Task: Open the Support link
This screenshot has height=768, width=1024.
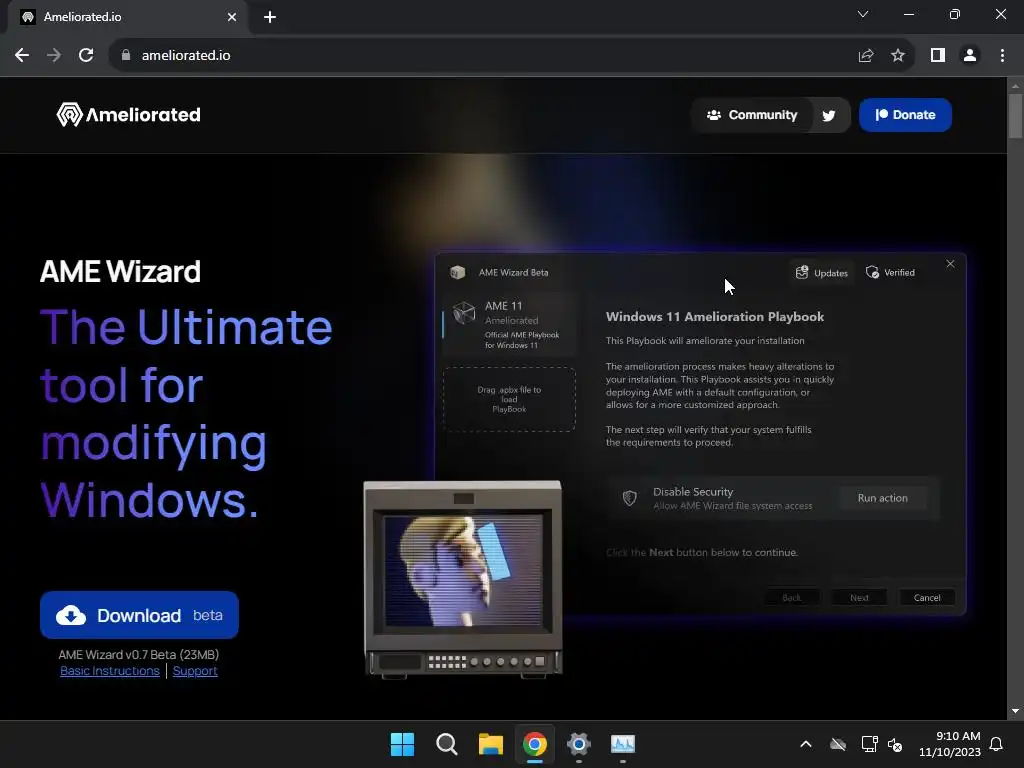Action: click(x=195, y=671)
